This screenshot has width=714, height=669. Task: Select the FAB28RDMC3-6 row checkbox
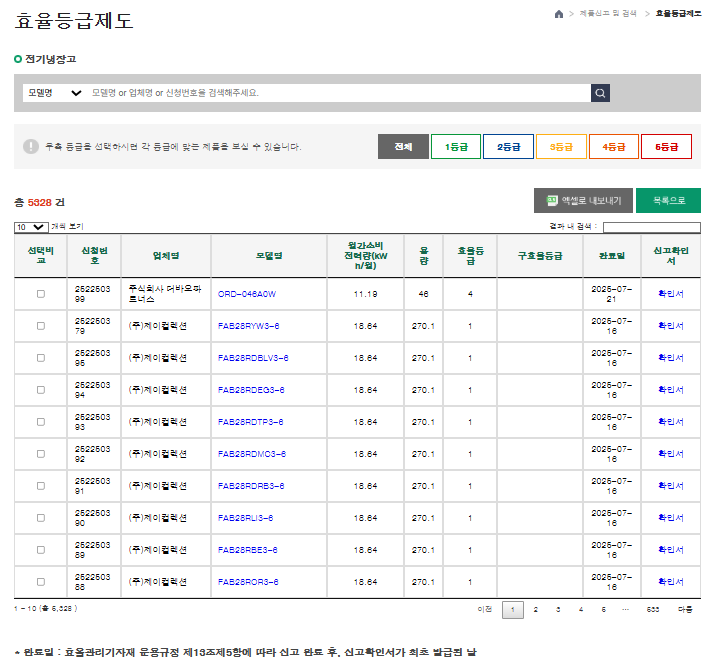coord(41,454)
